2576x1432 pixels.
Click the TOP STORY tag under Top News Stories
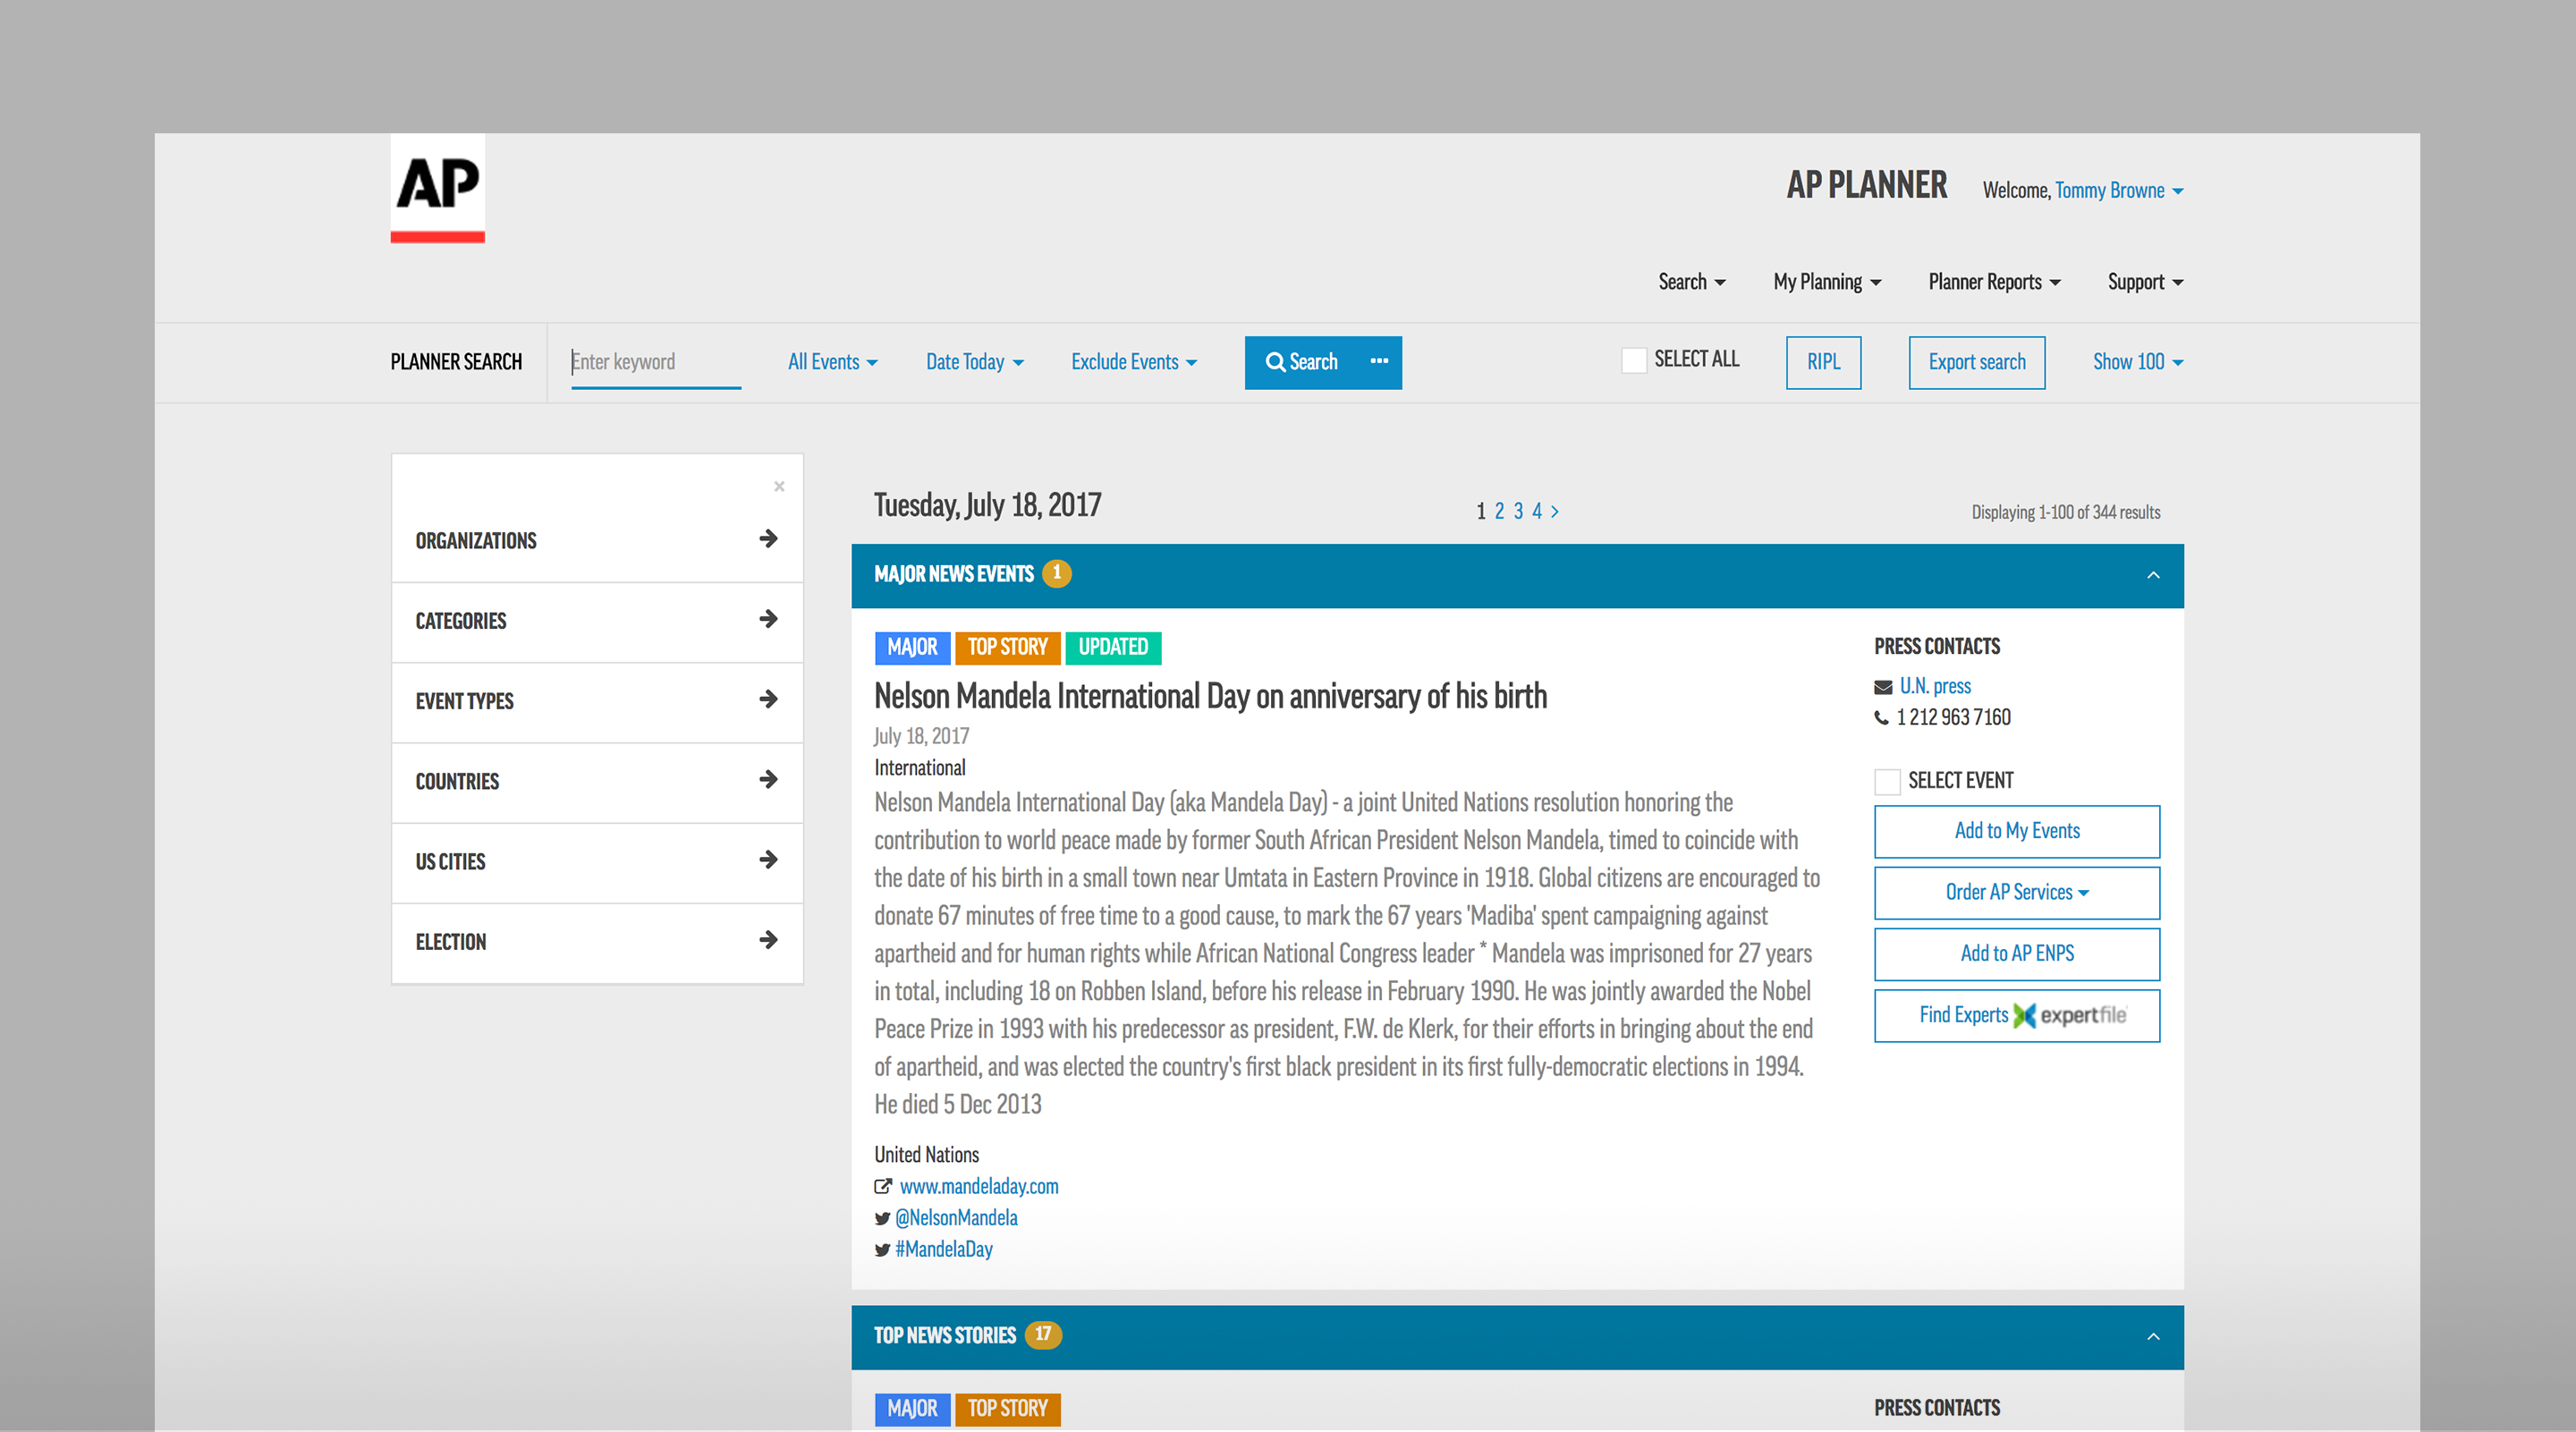pyautogui.click(x=1007, y=1409)
